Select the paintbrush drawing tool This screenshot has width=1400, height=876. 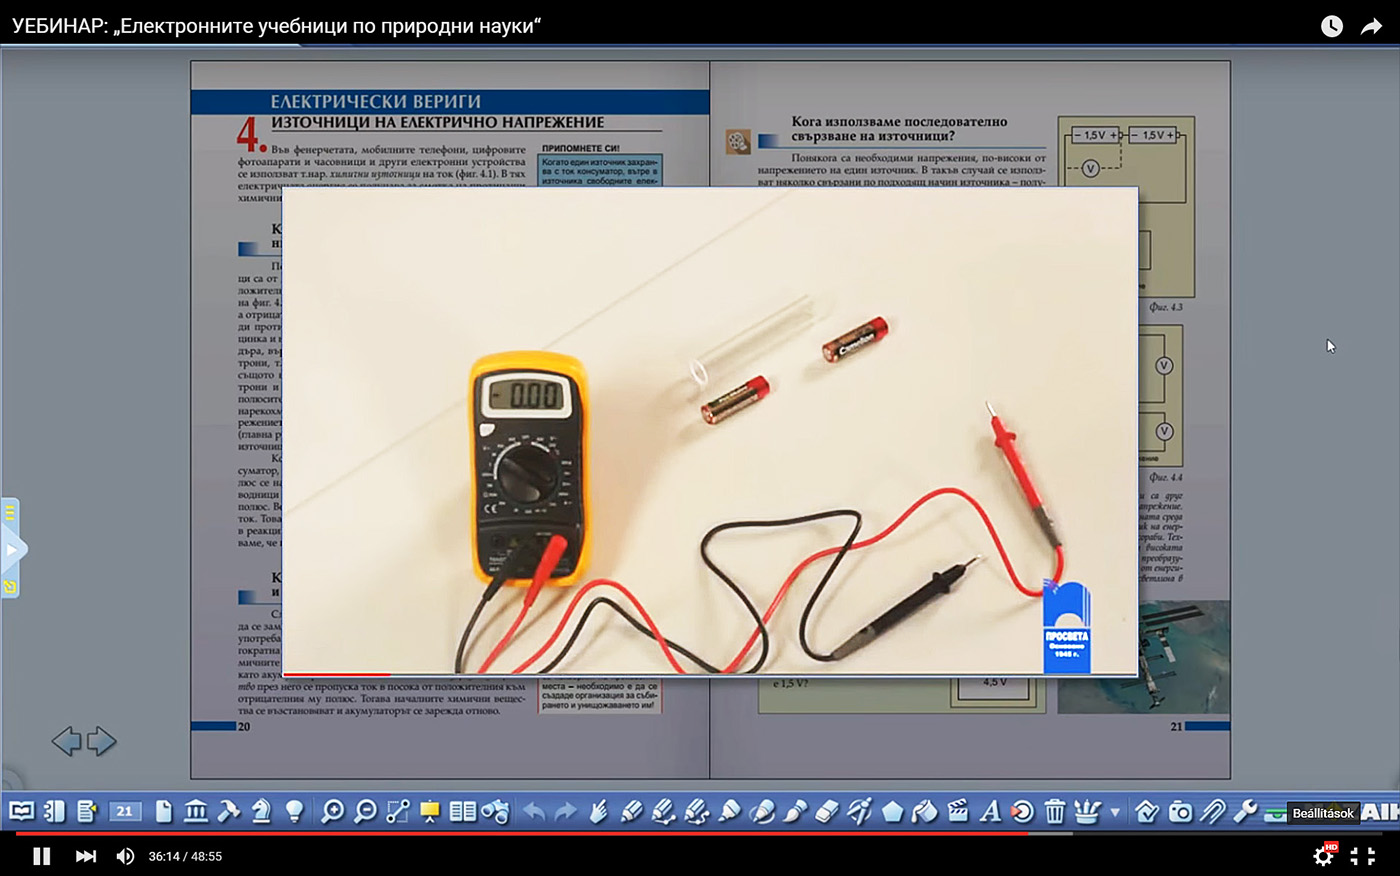pyautogui.click(x=794, y=812)
